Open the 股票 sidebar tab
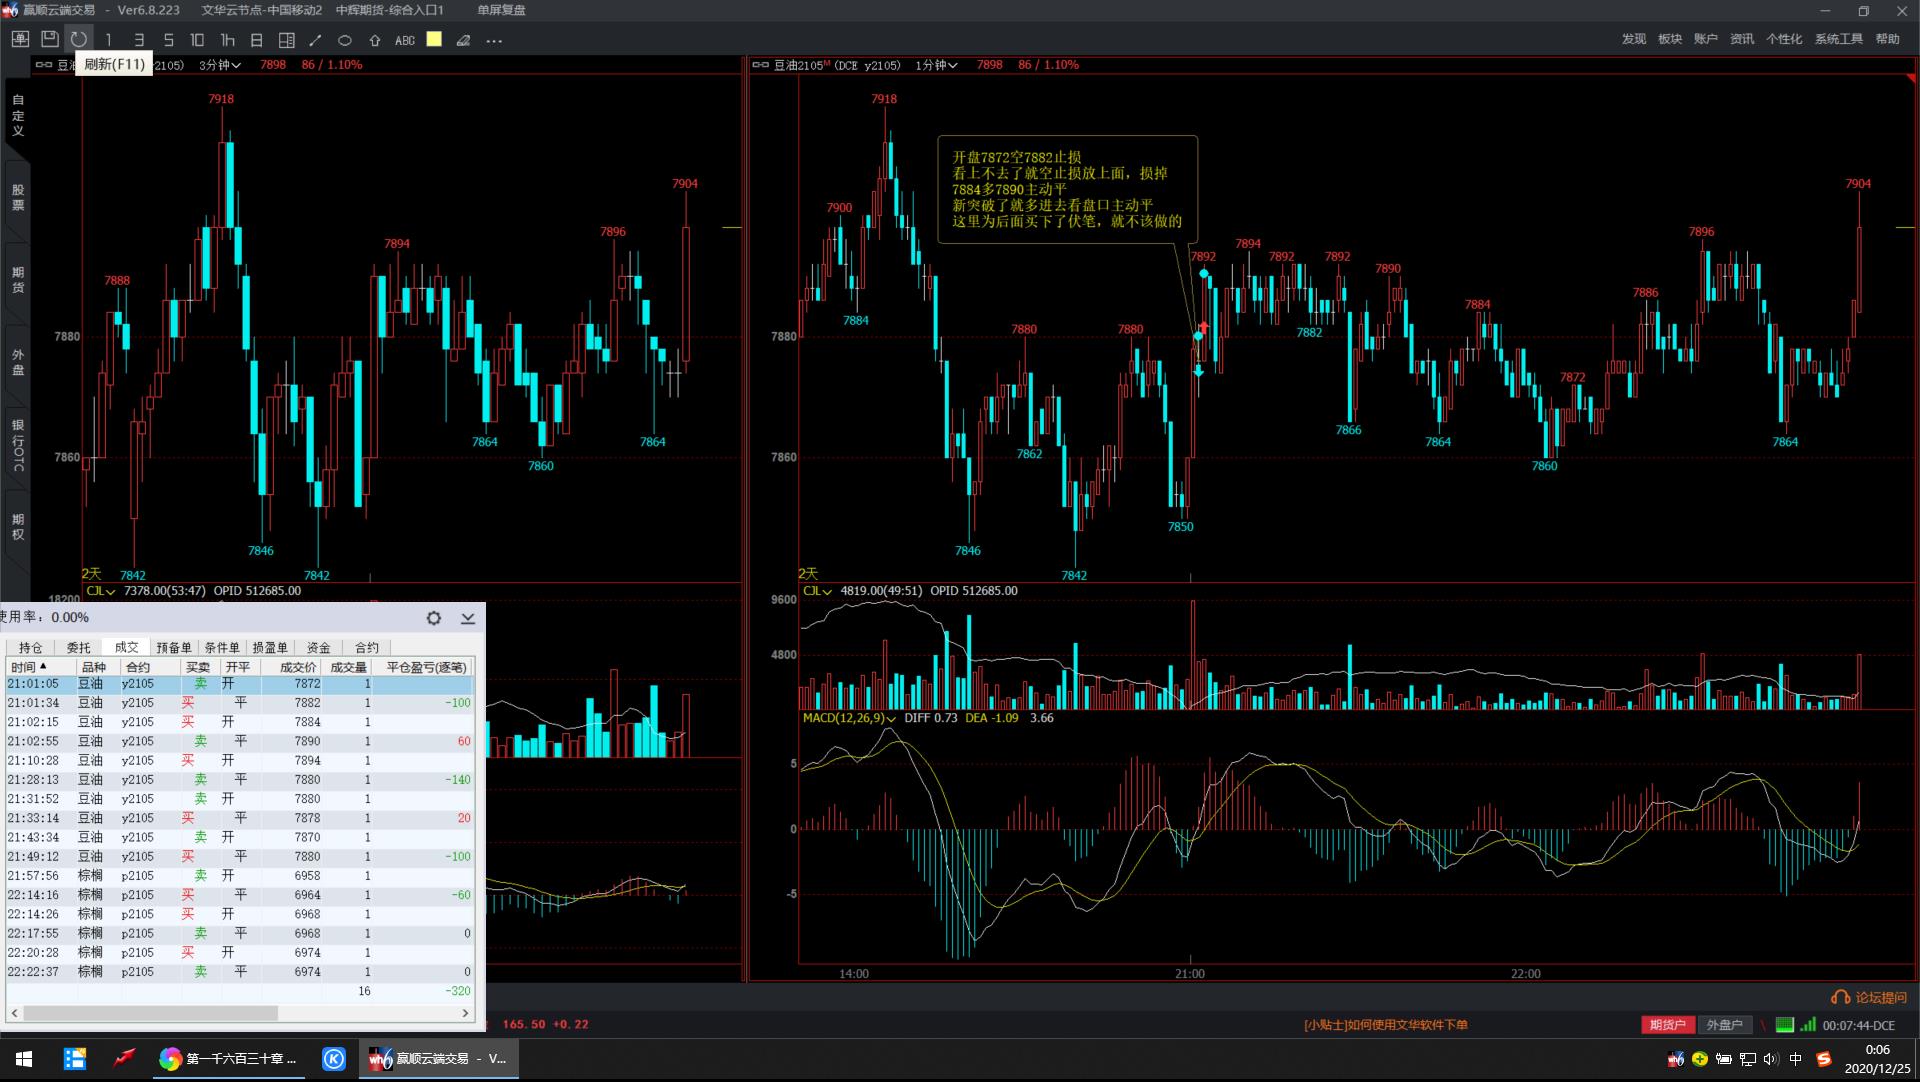The width and height of the screenshot is (1920, 1082). point(18,197)
